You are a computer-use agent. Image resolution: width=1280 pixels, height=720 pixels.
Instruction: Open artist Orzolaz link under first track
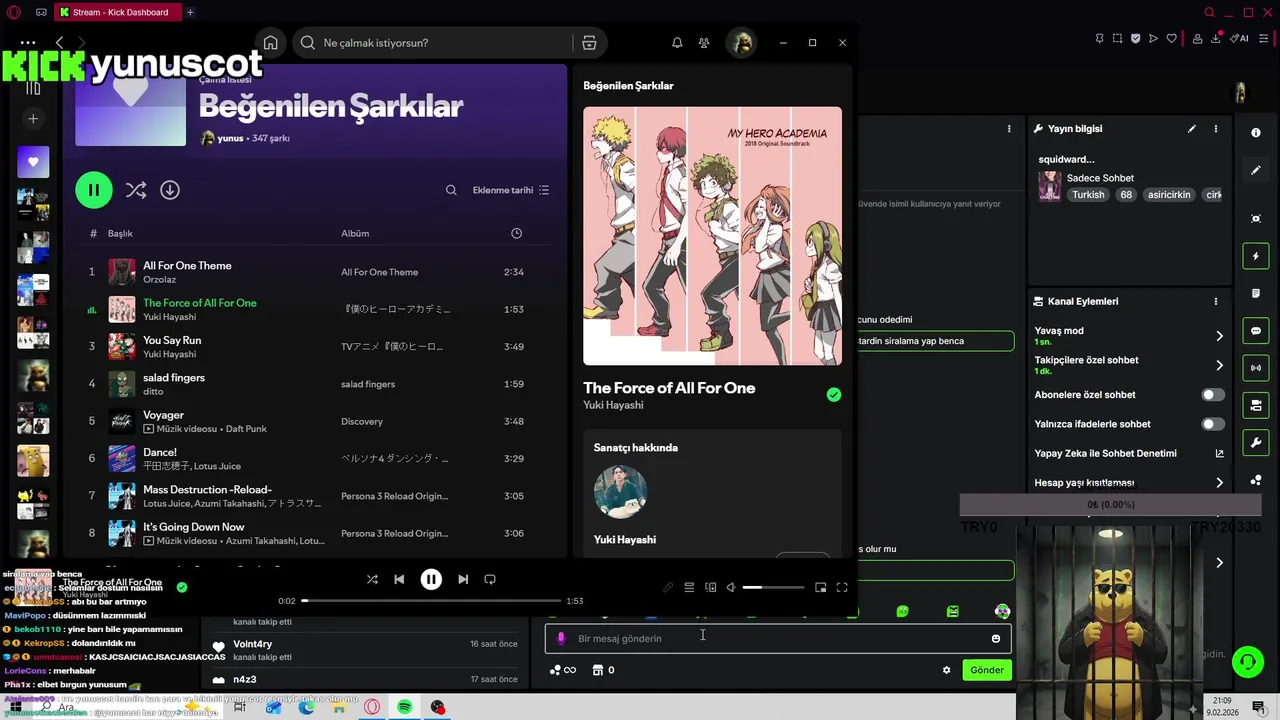[159, 280]
